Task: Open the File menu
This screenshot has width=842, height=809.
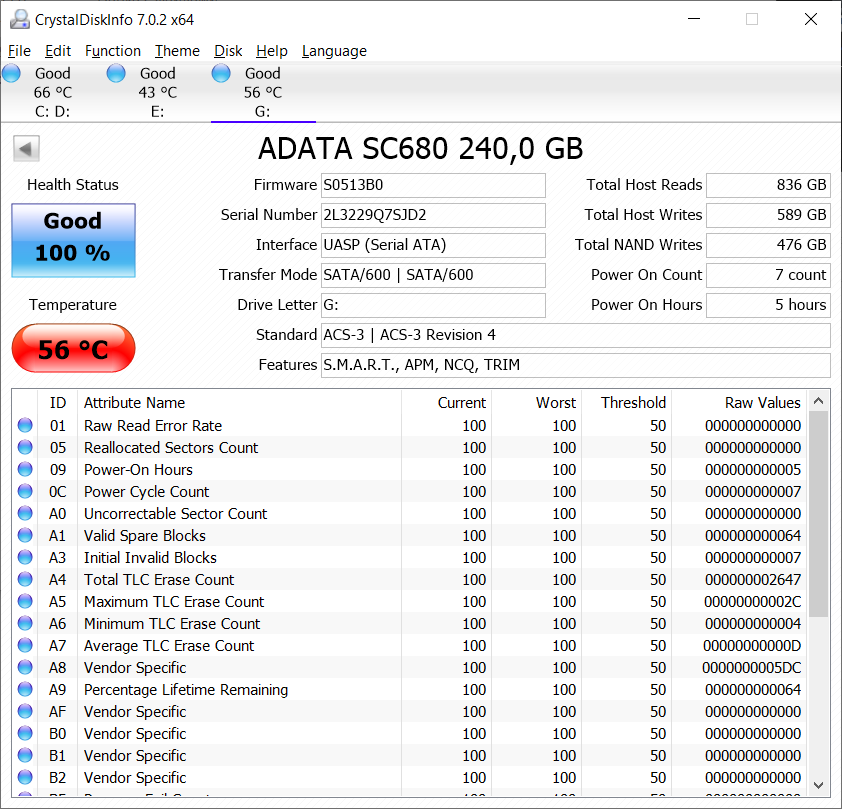Action: [x=19, y=51]
